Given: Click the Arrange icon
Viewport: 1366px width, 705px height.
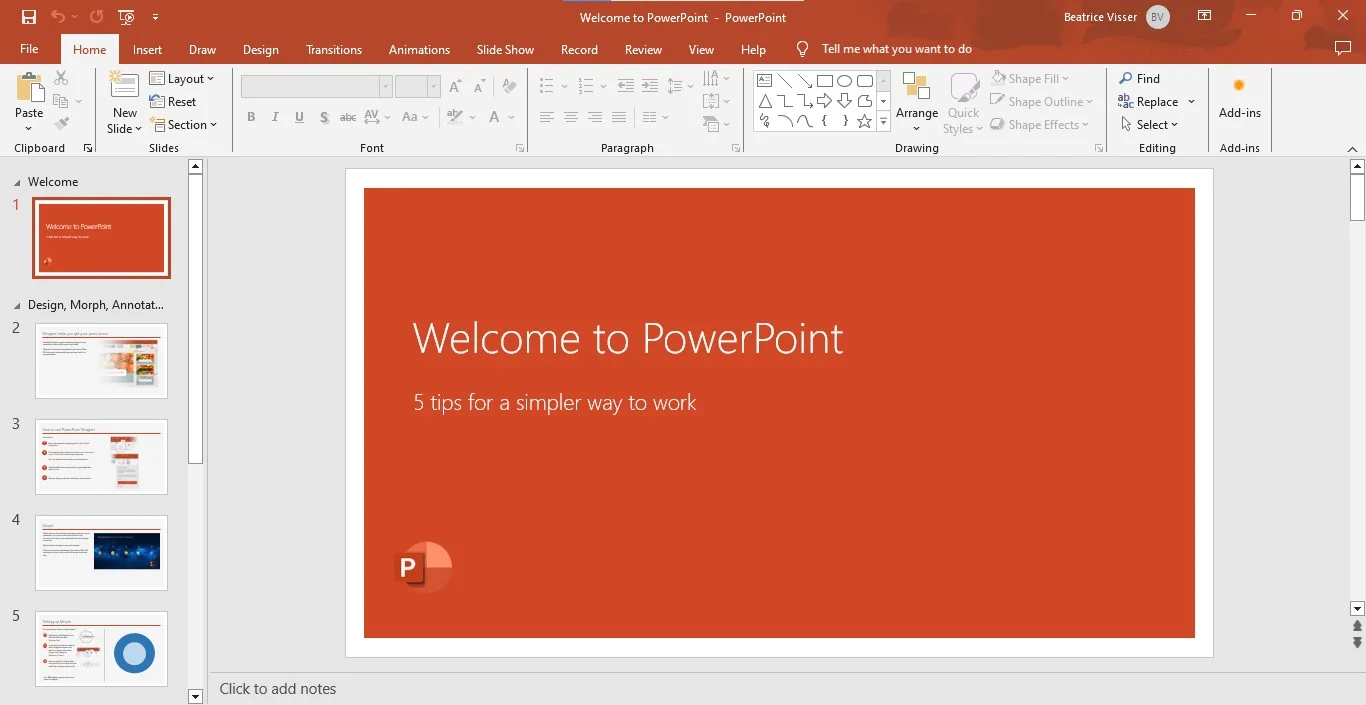Looking at the screenshot, I should (916, 87).
